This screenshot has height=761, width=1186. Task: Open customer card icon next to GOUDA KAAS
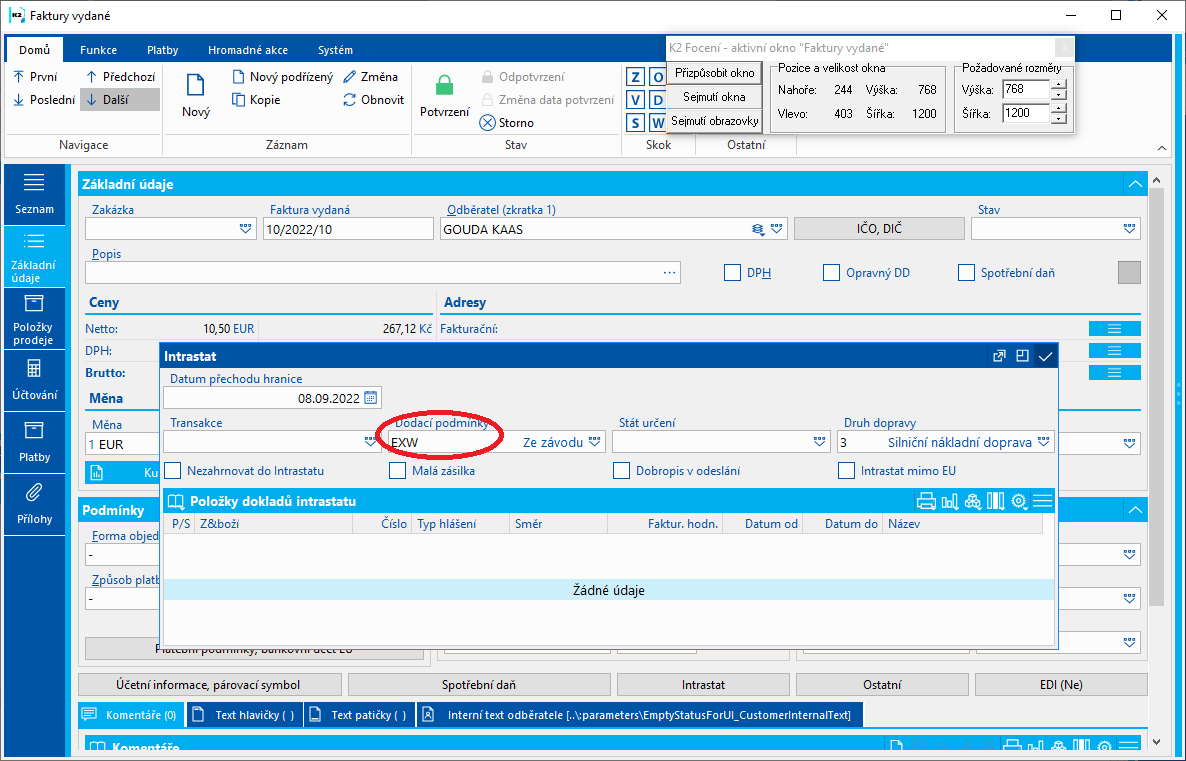click(x=758, y=228)
